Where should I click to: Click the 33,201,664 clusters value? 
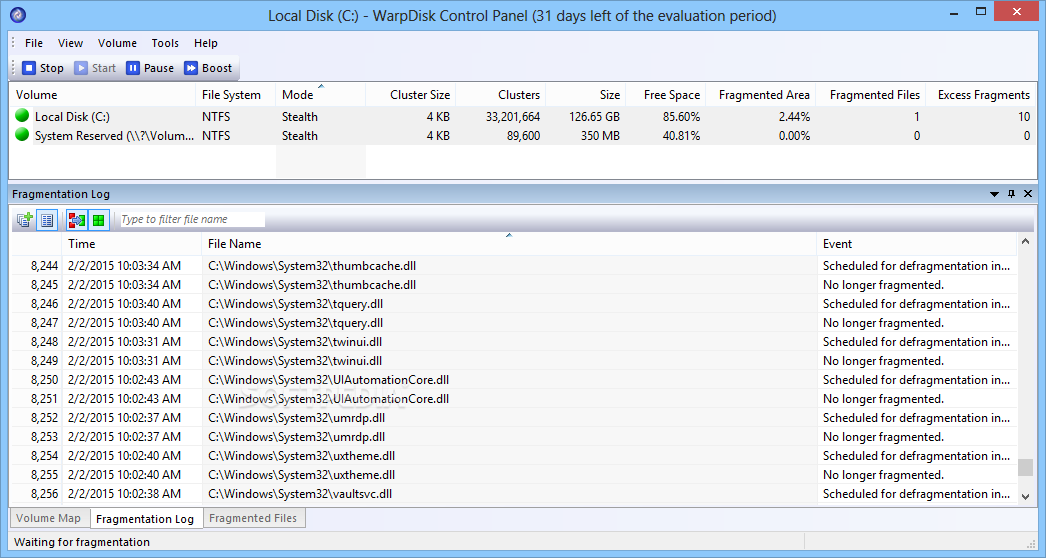click(513, 116)
